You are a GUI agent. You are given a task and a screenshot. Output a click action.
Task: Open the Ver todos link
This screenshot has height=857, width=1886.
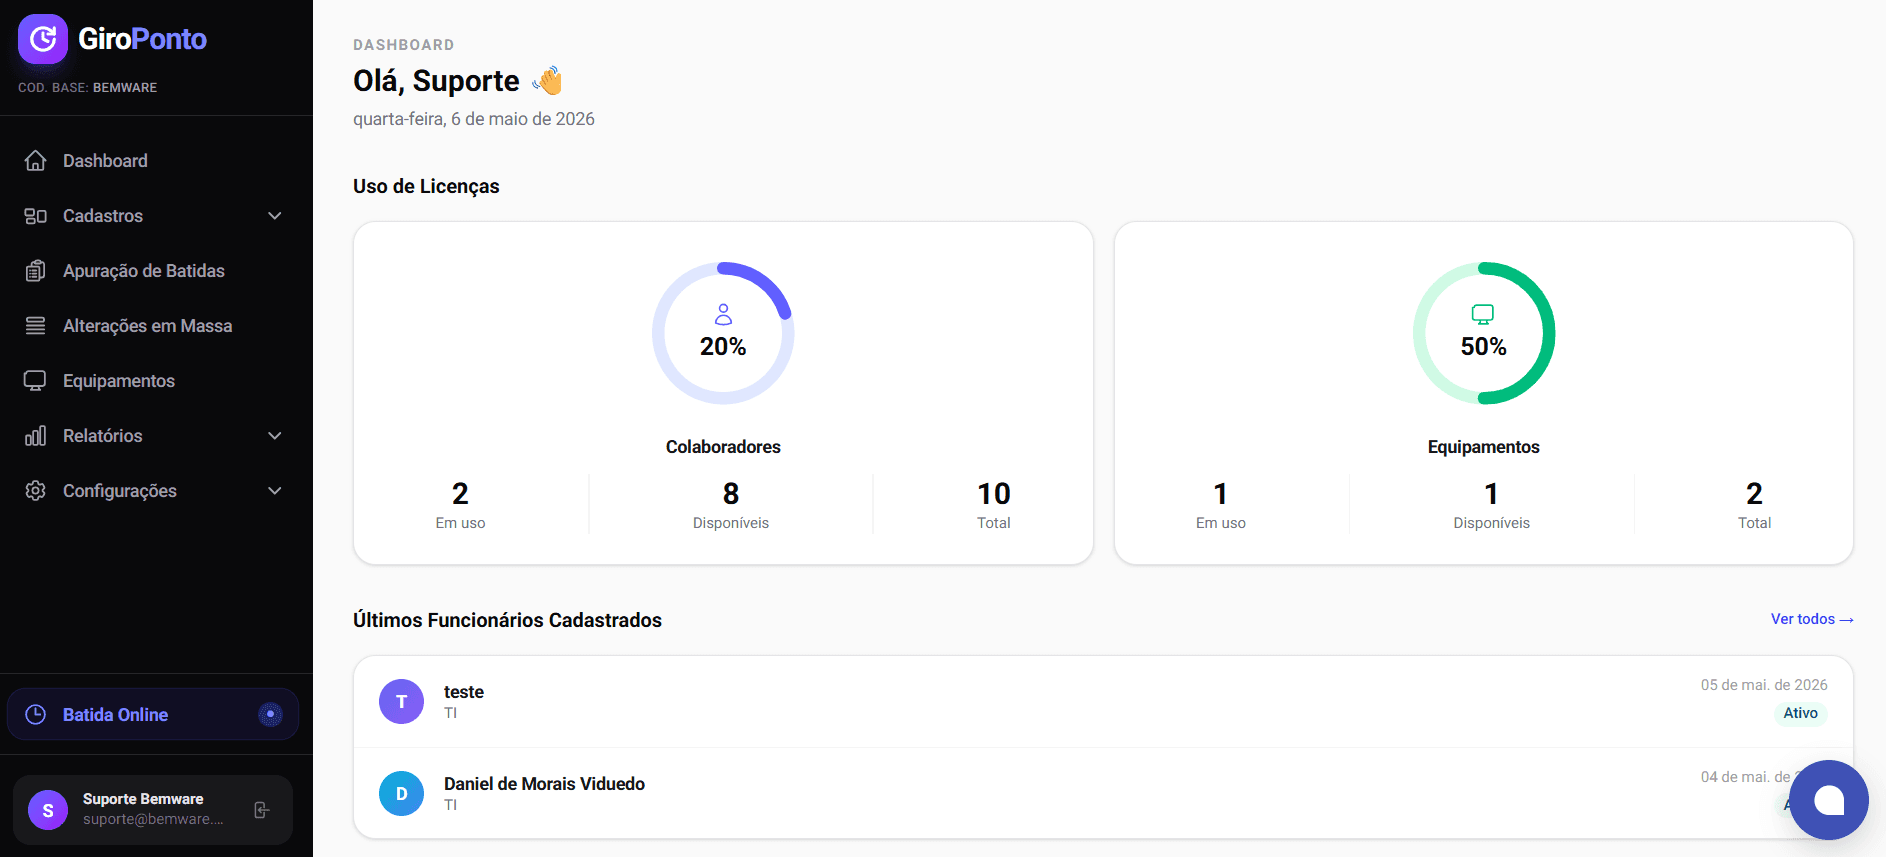click(x=1812, y=619)
